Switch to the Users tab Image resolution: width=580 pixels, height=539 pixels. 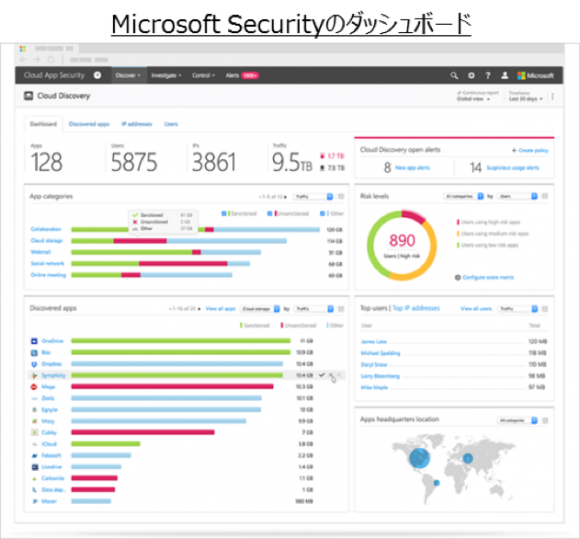tap(171, 124)
